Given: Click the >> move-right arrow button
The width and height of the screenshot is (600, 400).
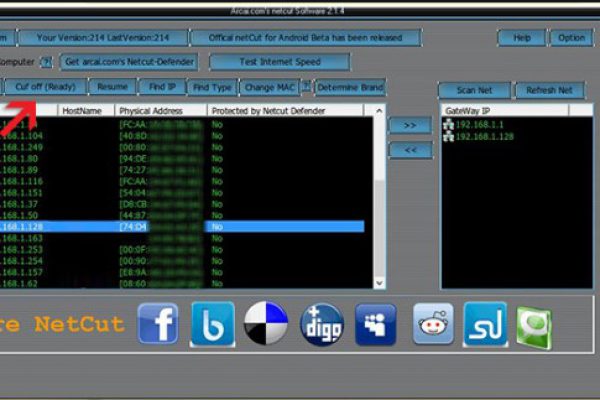Looking at the screenshot, I should pyautogui.click(x=410, y=125).
